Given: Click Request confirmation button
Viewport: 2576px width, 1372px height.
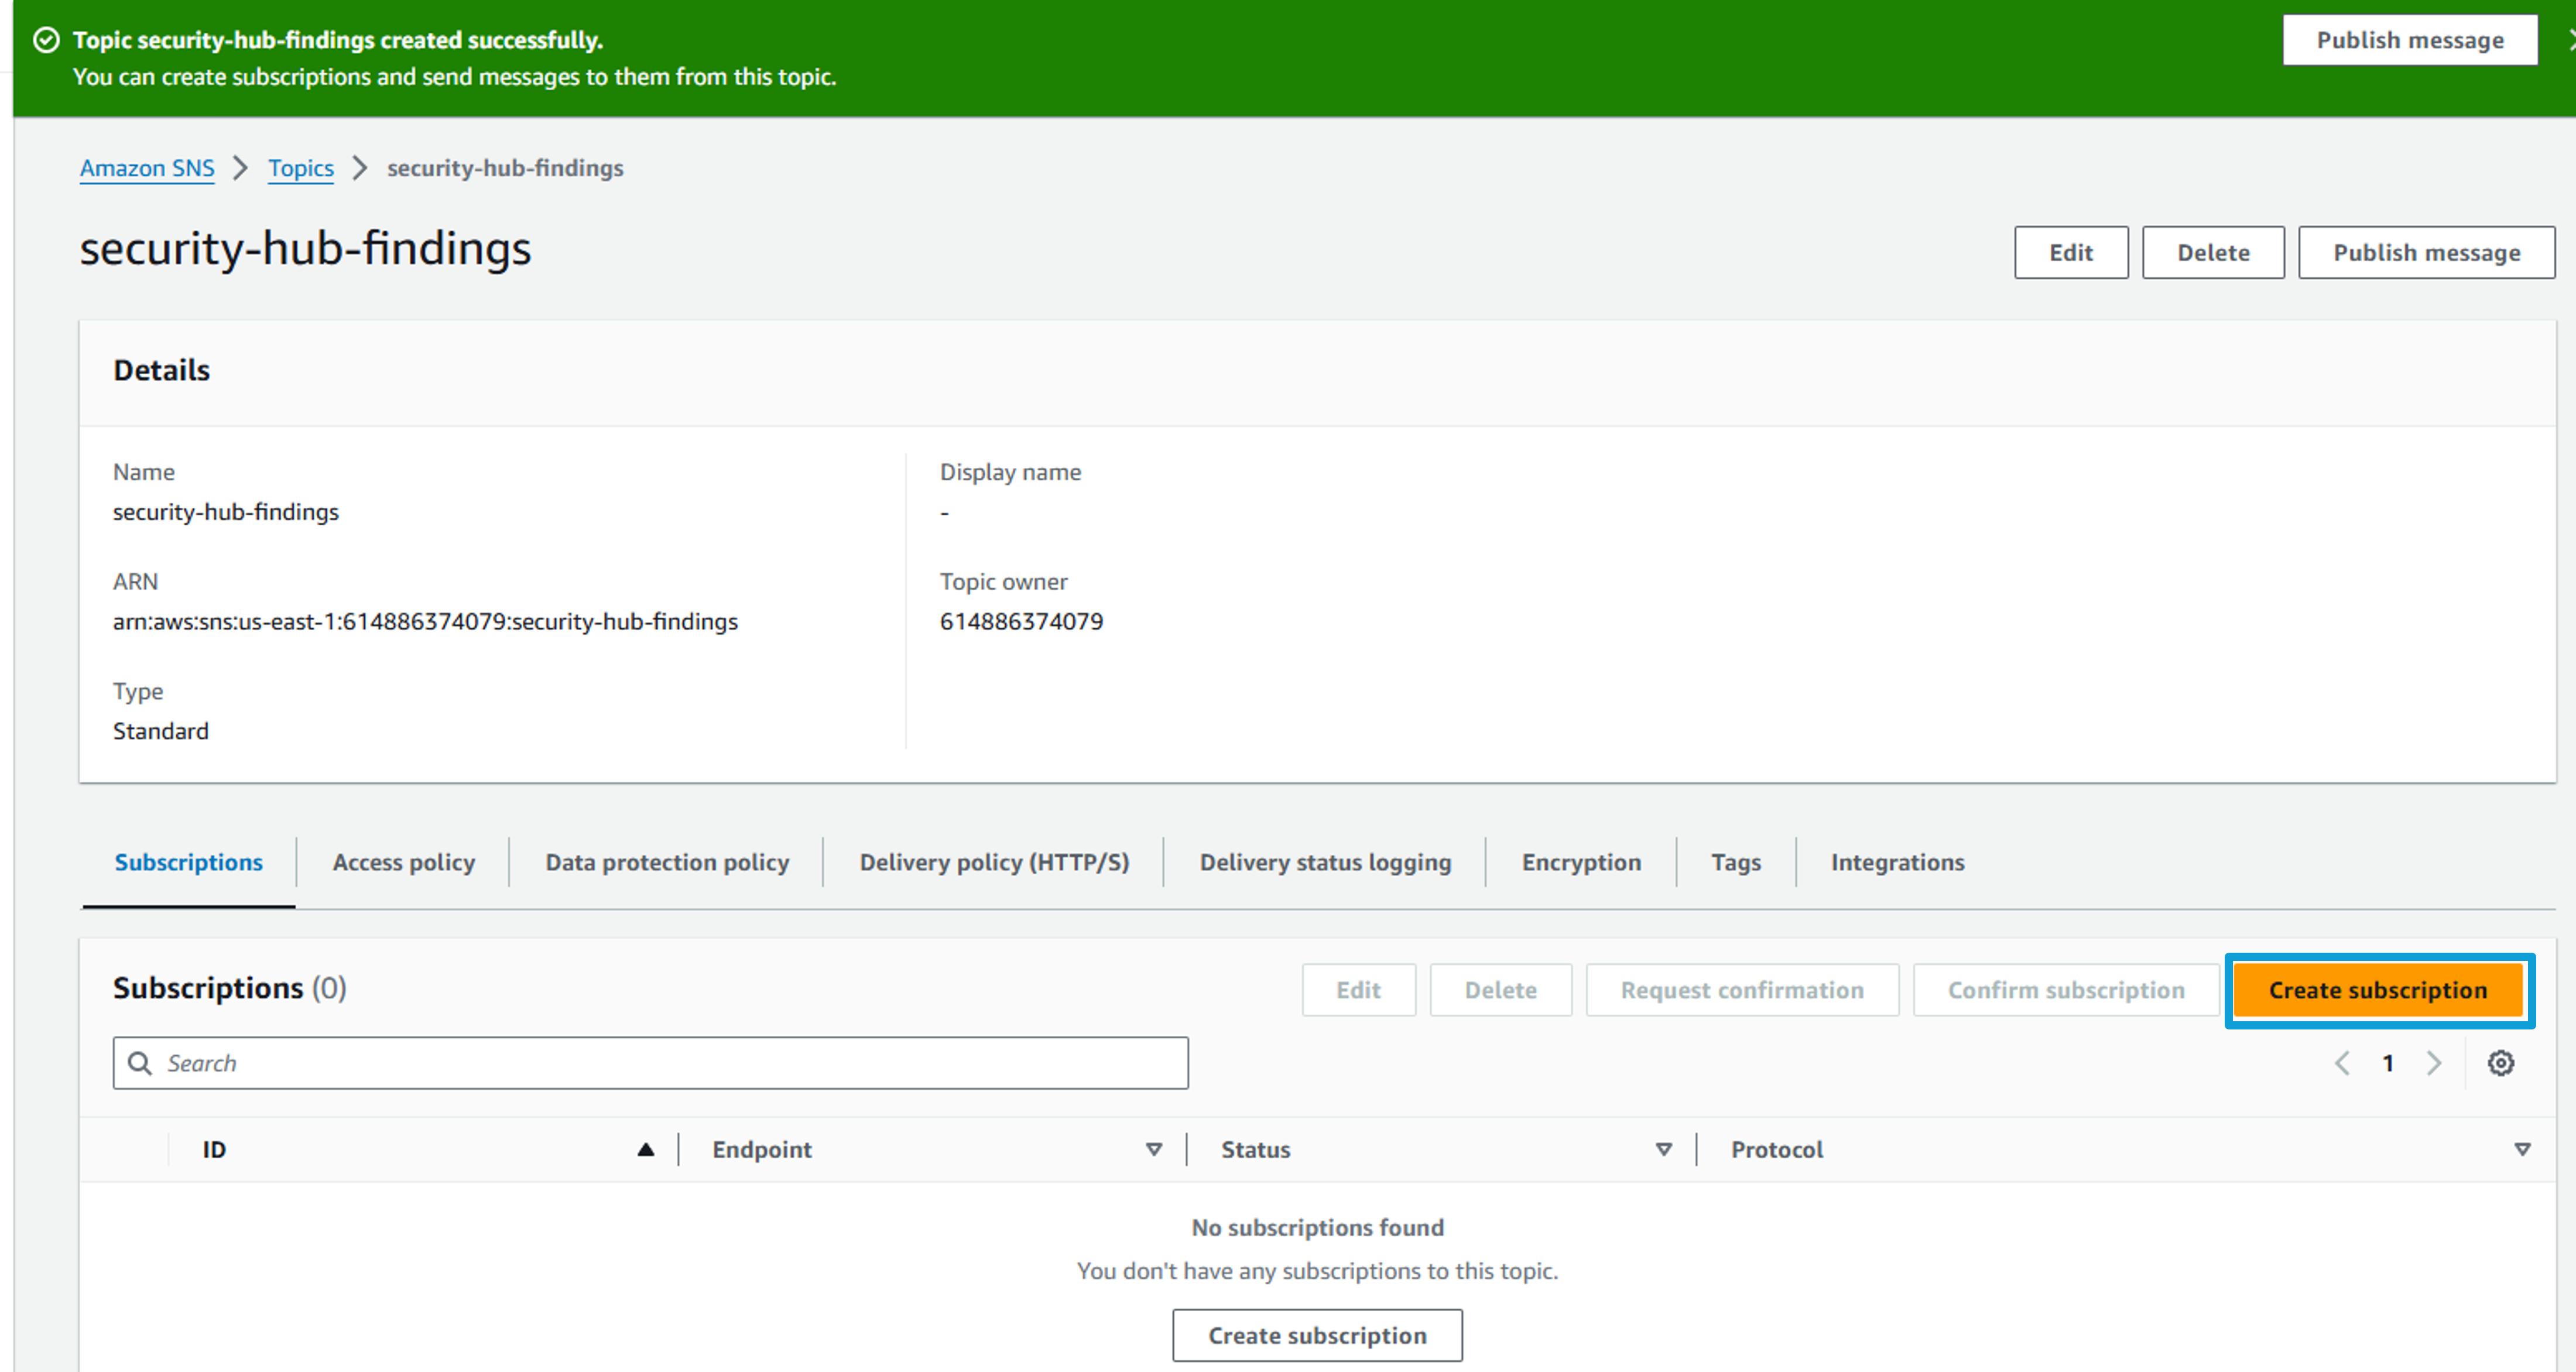Looking at the screenshot, I should (x=1742, y=990).
